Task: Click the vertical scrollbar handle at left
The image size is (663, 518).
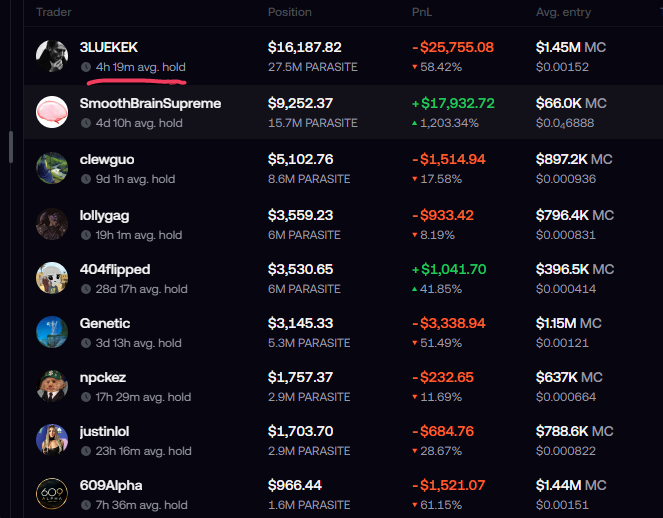Action: [11, 147]
